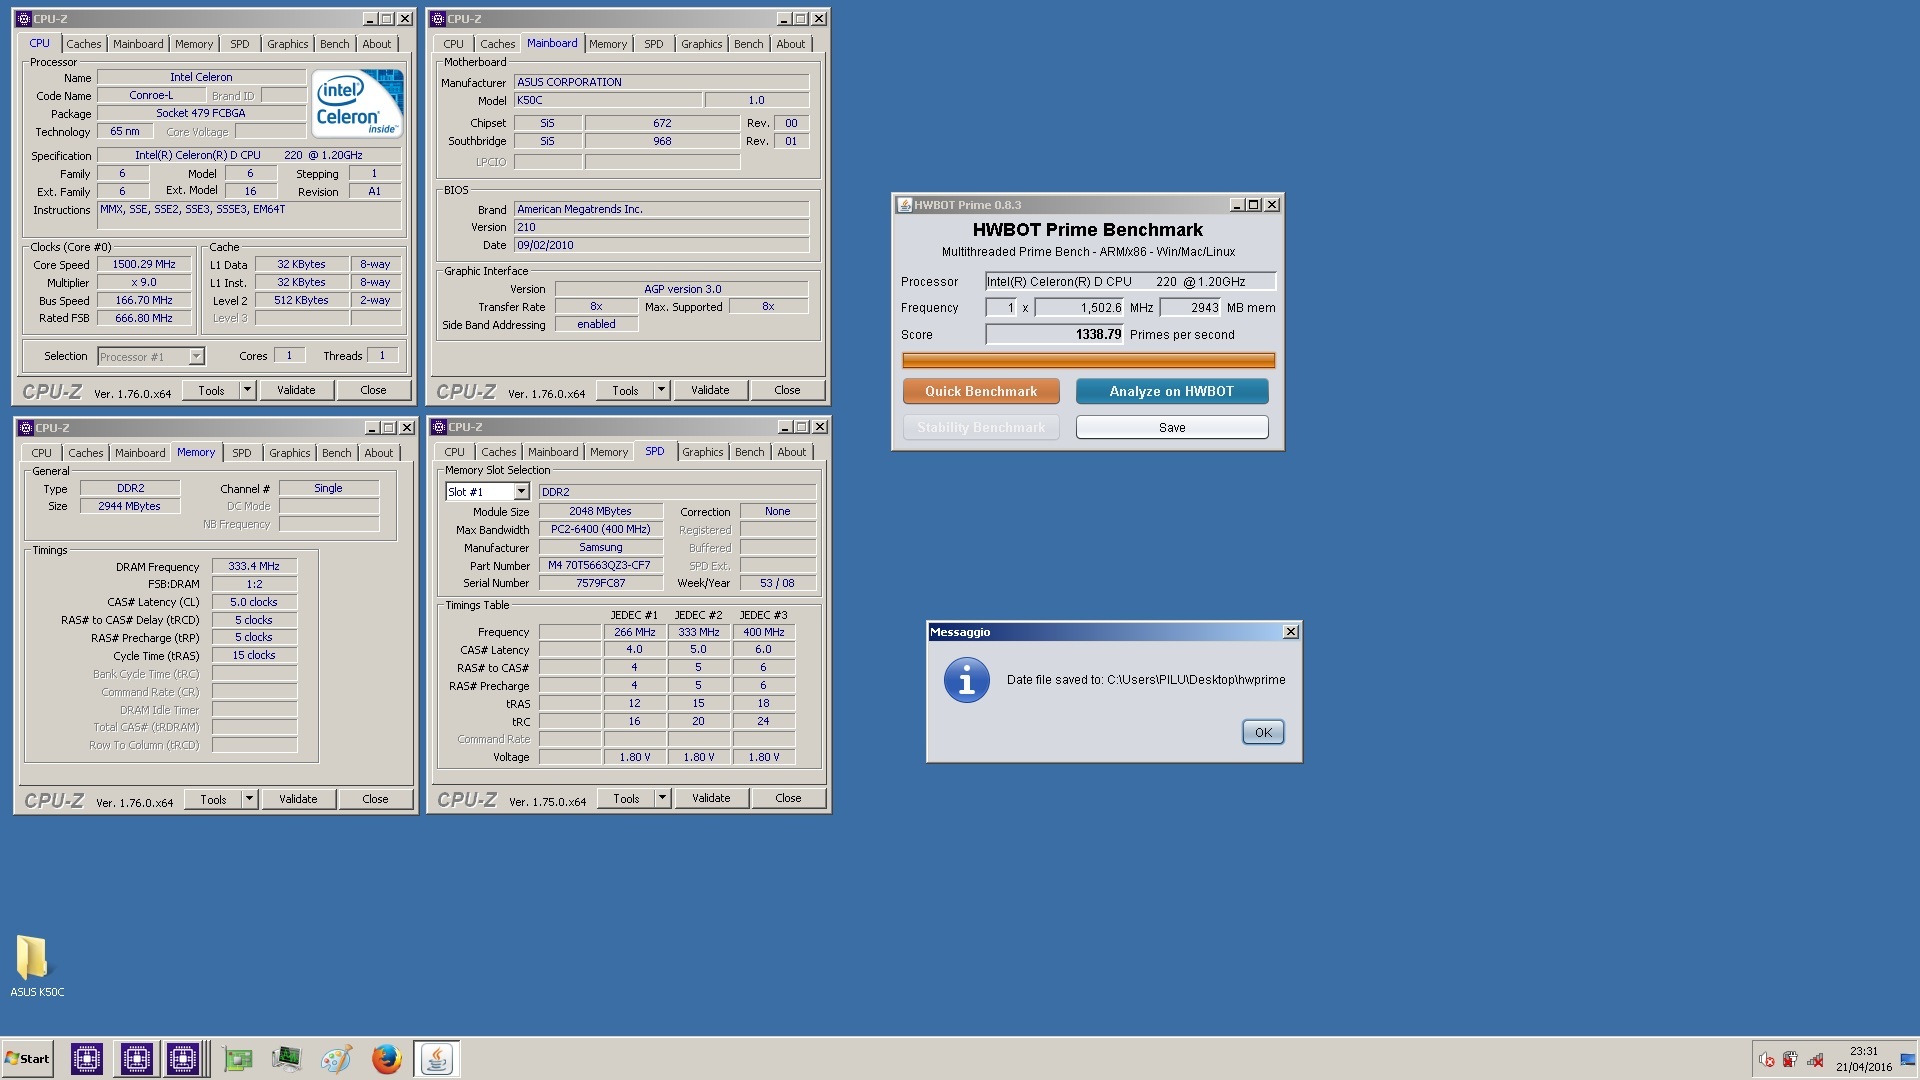Click the Rated FSB value 666.80 MHz
The height and width of the screenshot is (1080, 1920).
(x=144, y=318)
